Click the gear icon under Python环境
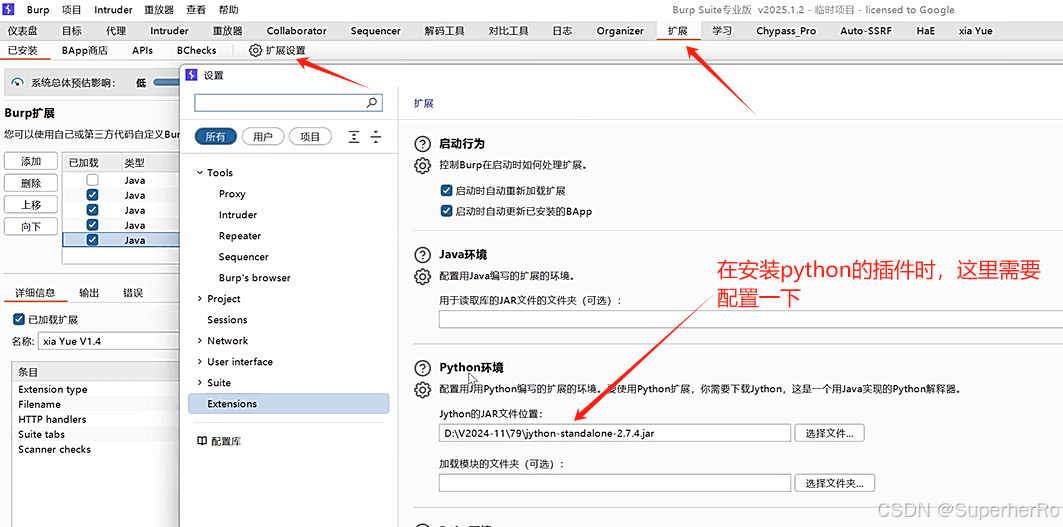 tap(422, 389)
